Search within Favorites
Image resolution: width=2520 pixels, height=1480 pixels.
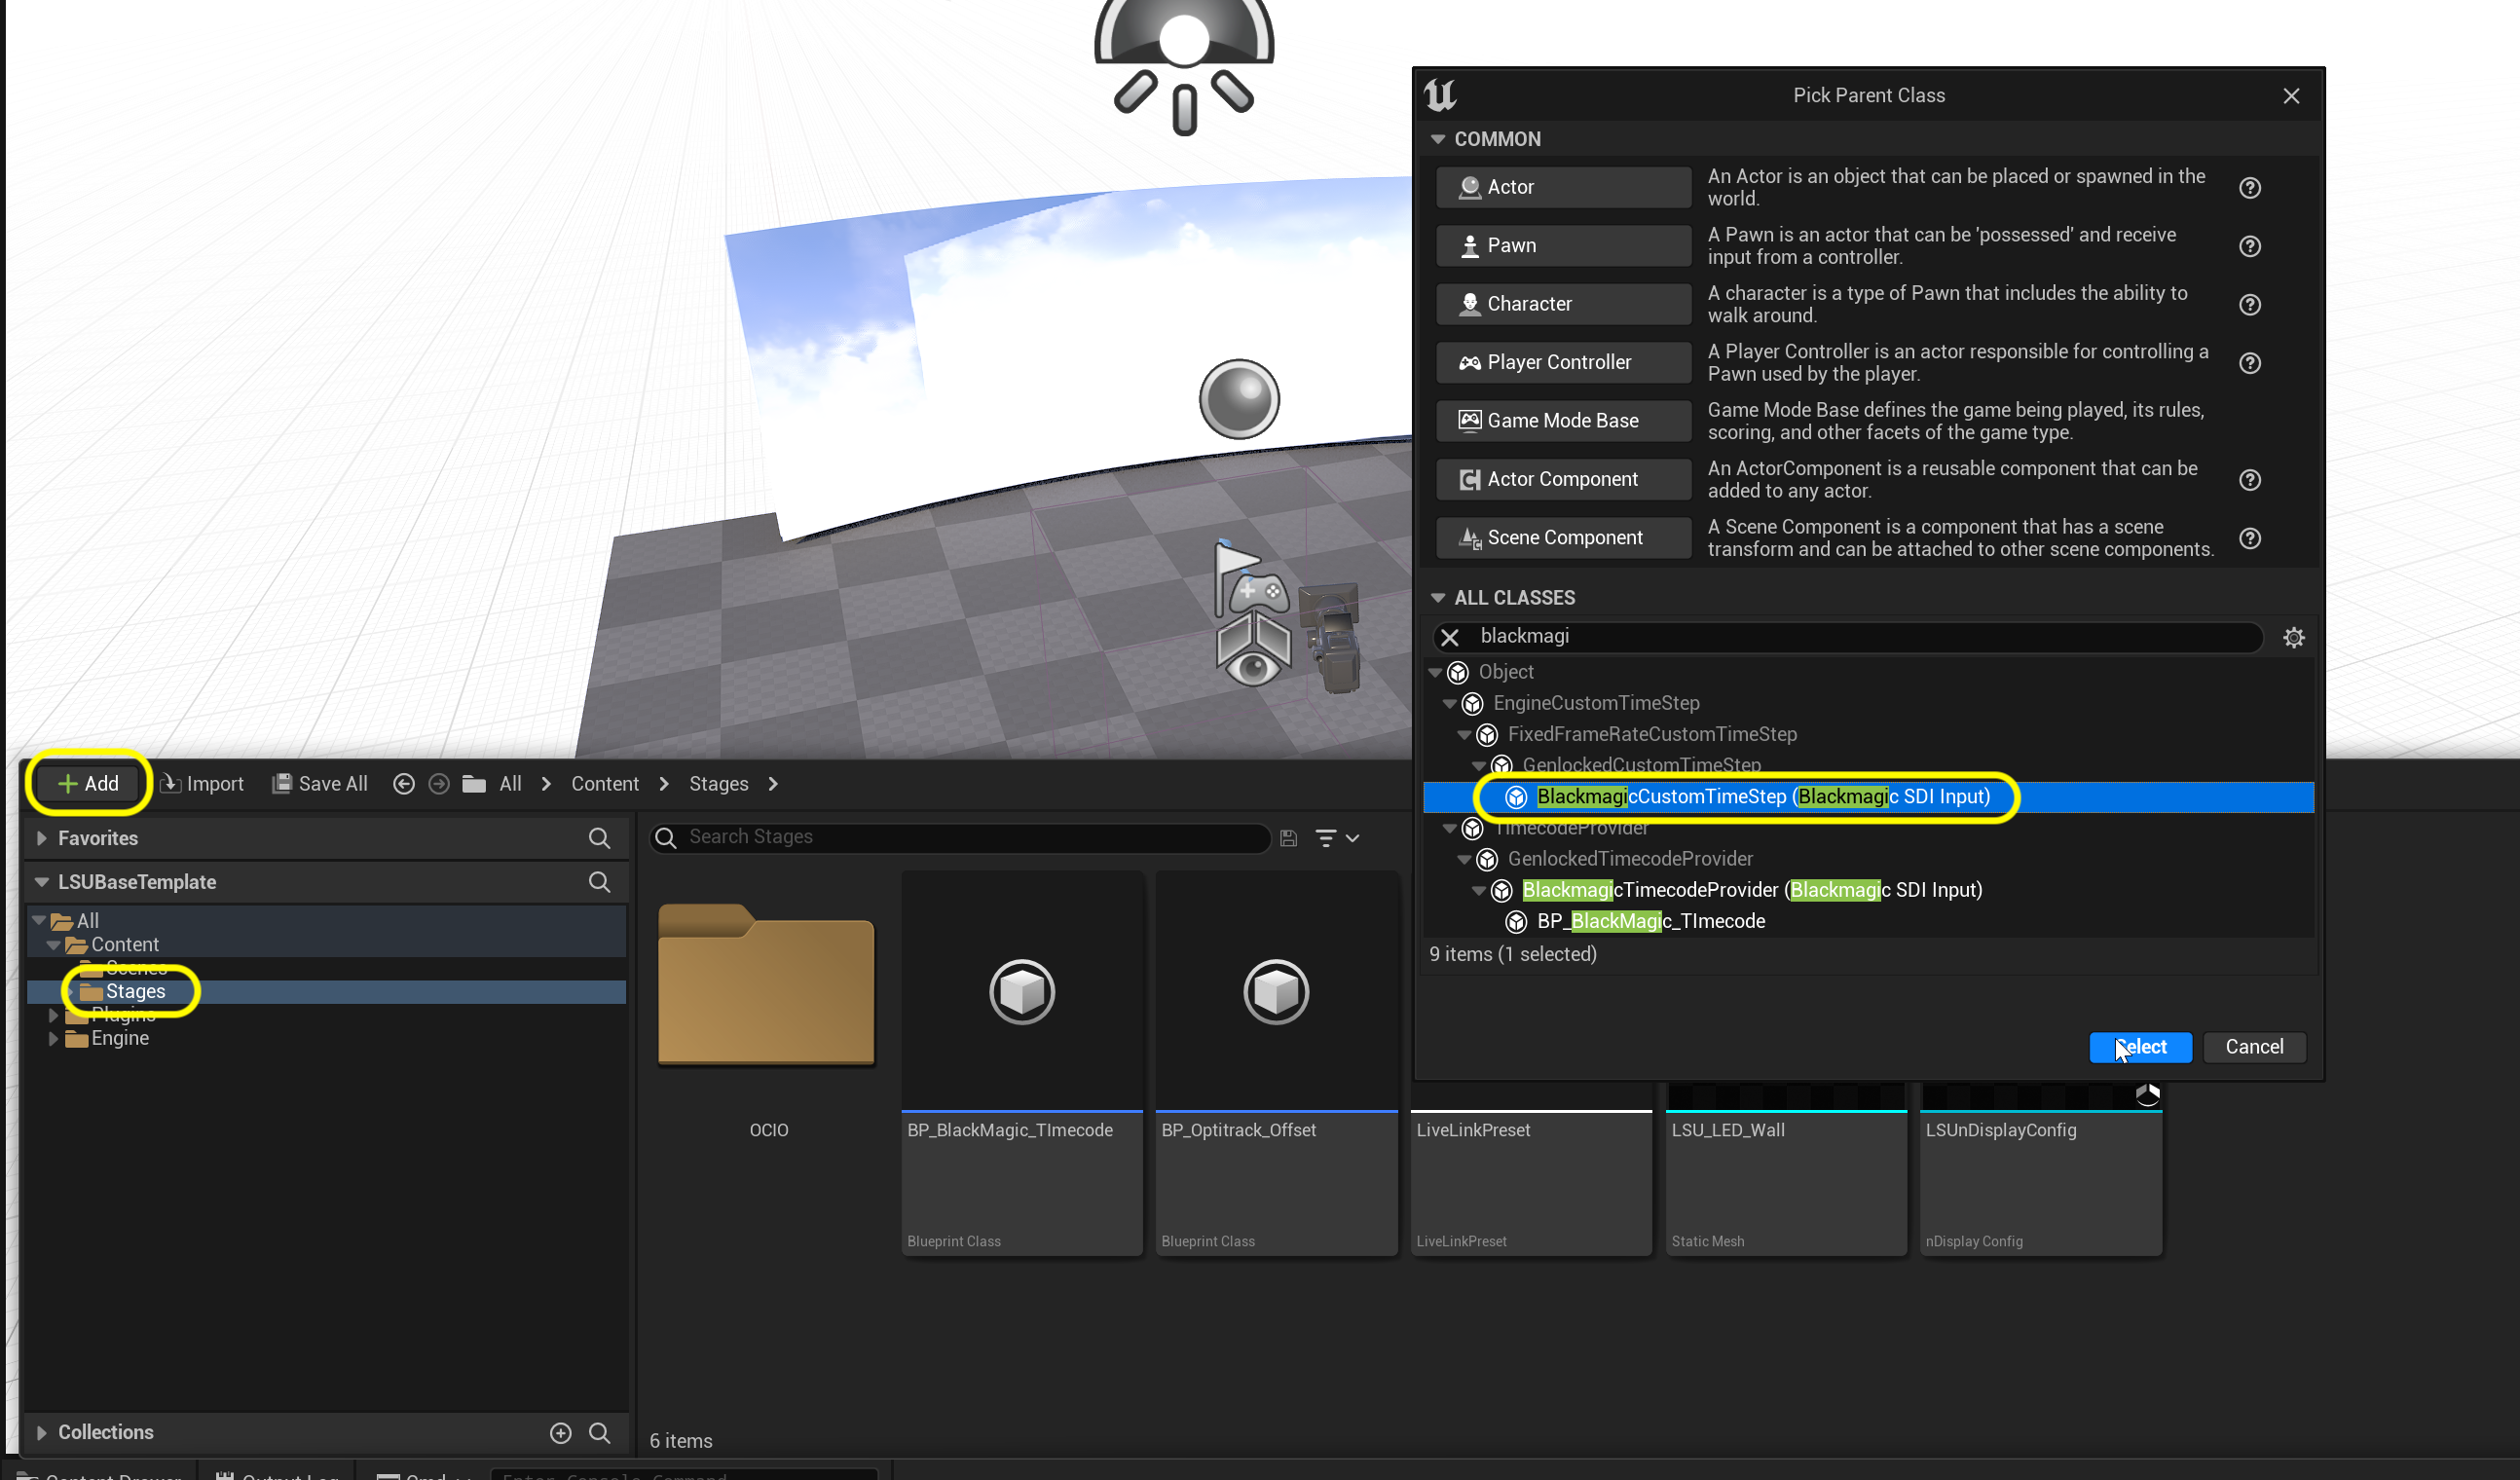coord(599,838)
